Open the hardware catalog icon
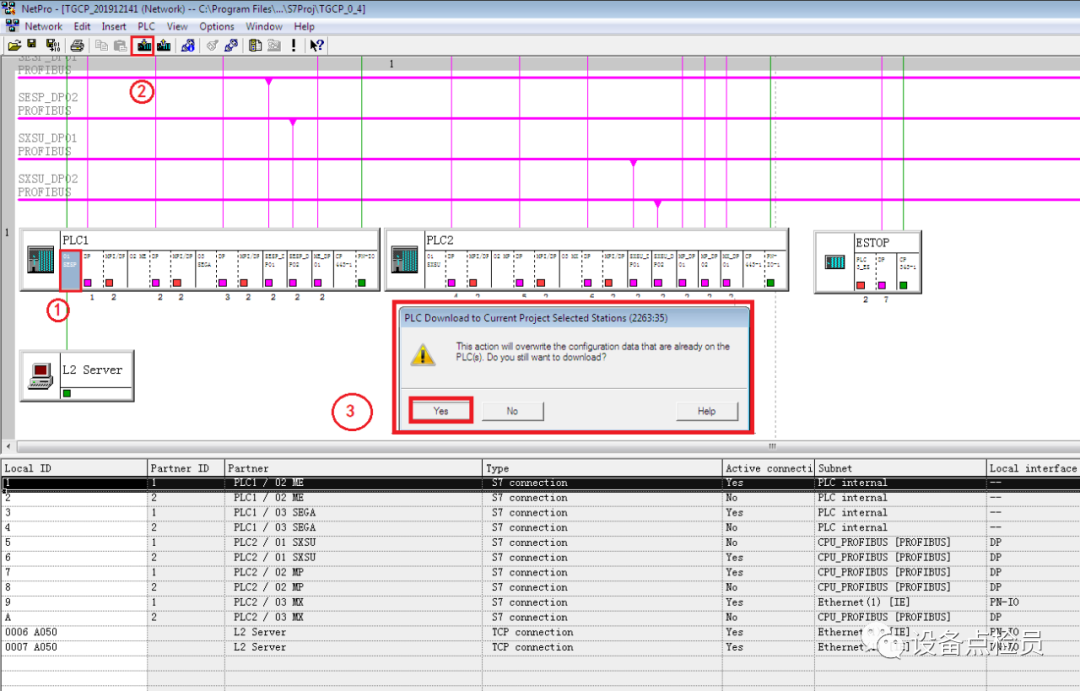The image size is (1080, 691). (255, 45)
